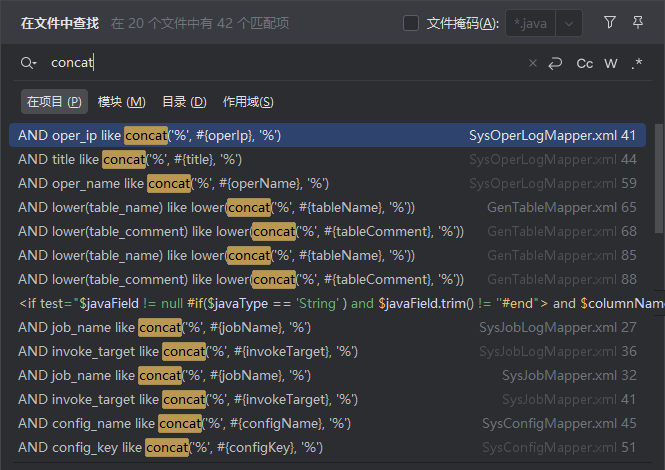Click the results list scrollbar
The height and width of the screenshot is (470, 665).
coord(659,178)
